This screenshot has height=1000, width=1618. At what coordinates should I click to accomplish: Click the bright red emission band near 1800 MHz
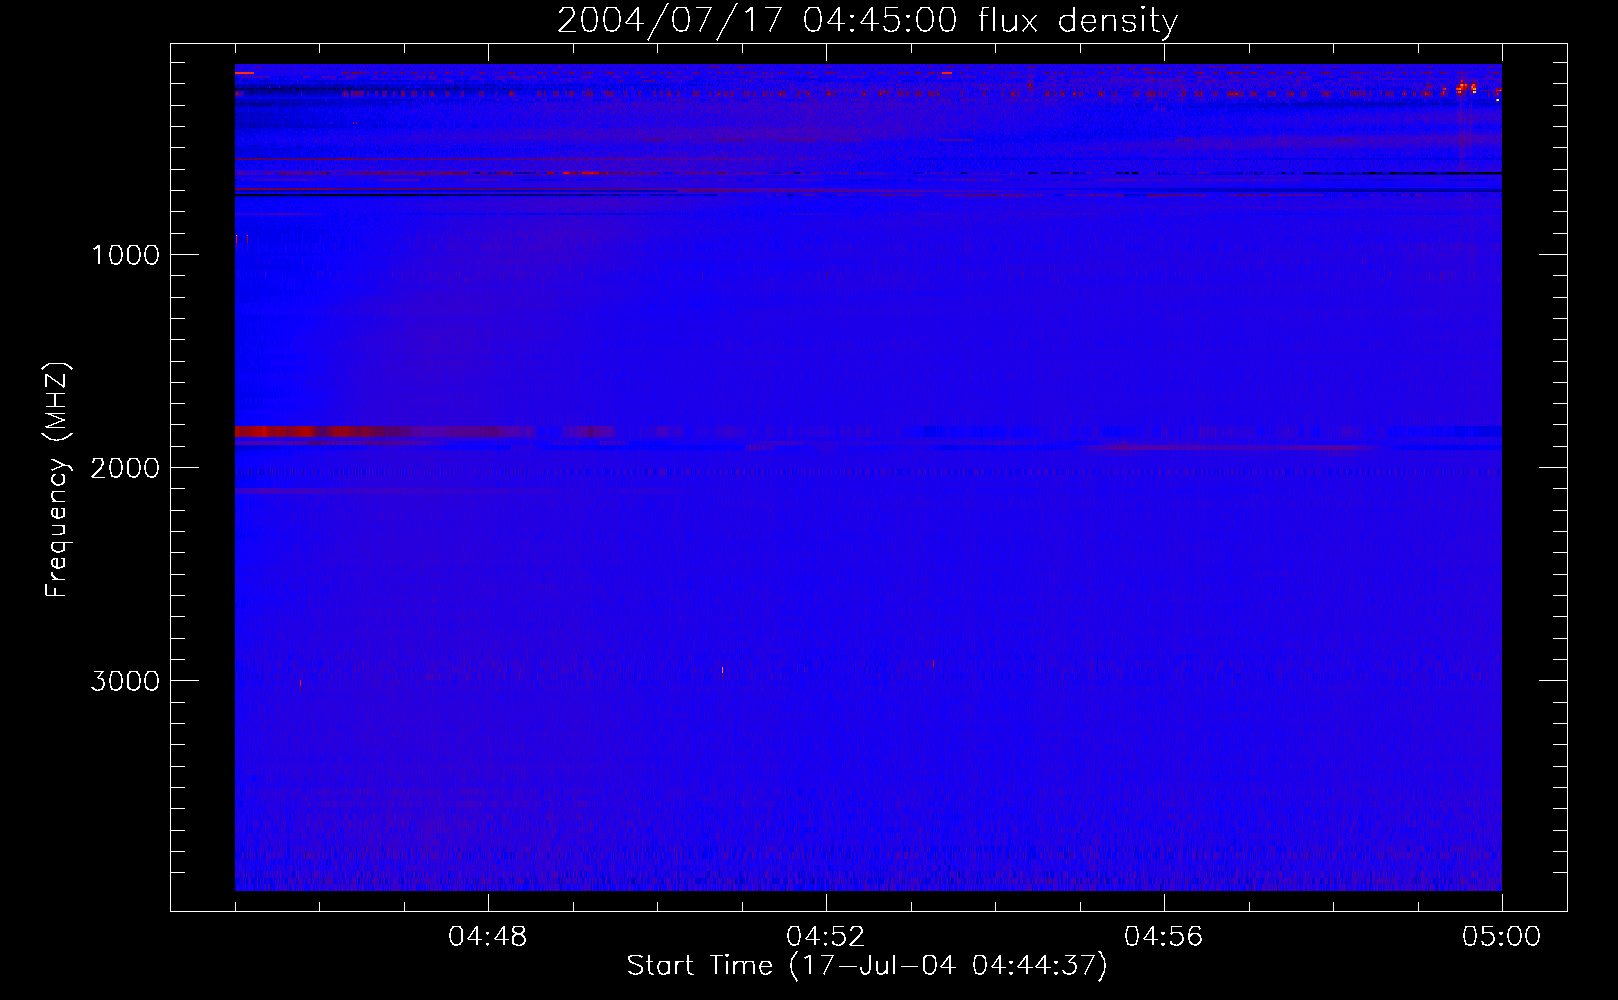point(385,432)
